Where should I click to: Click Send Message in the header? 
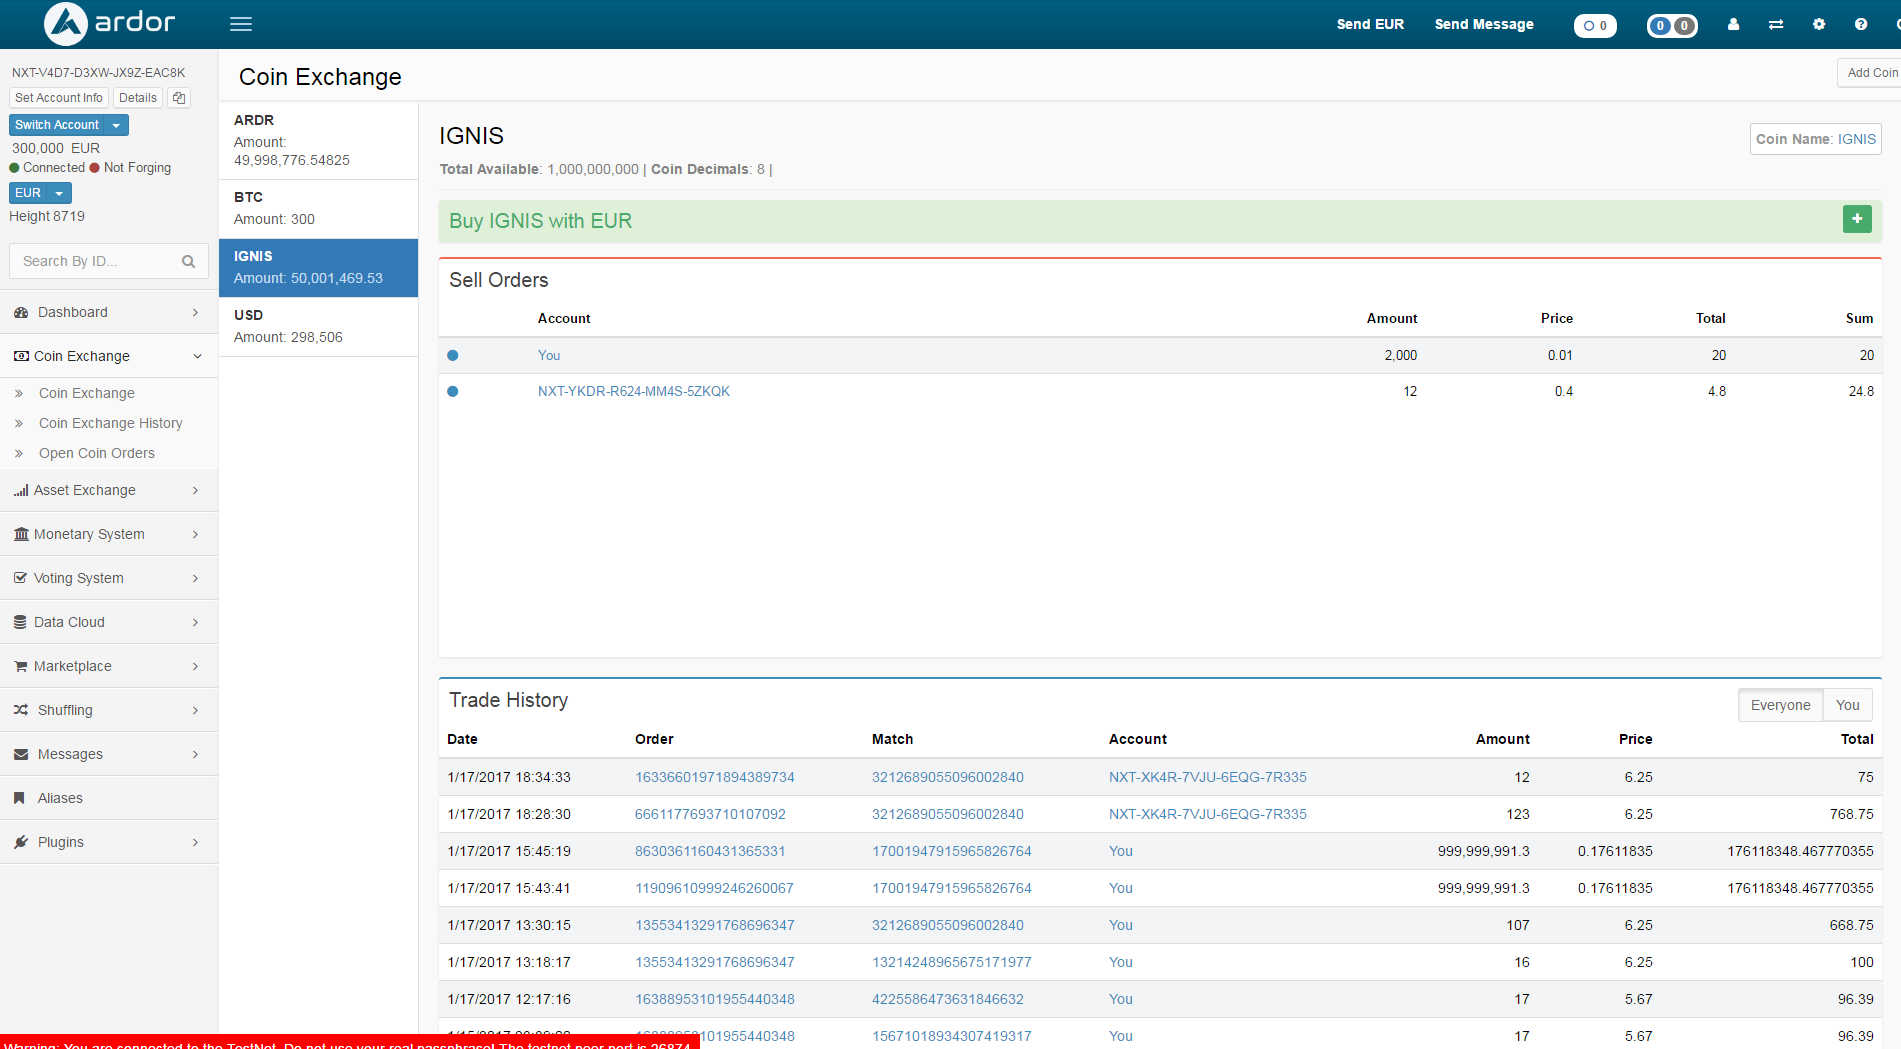click(x=1484, y=24)
